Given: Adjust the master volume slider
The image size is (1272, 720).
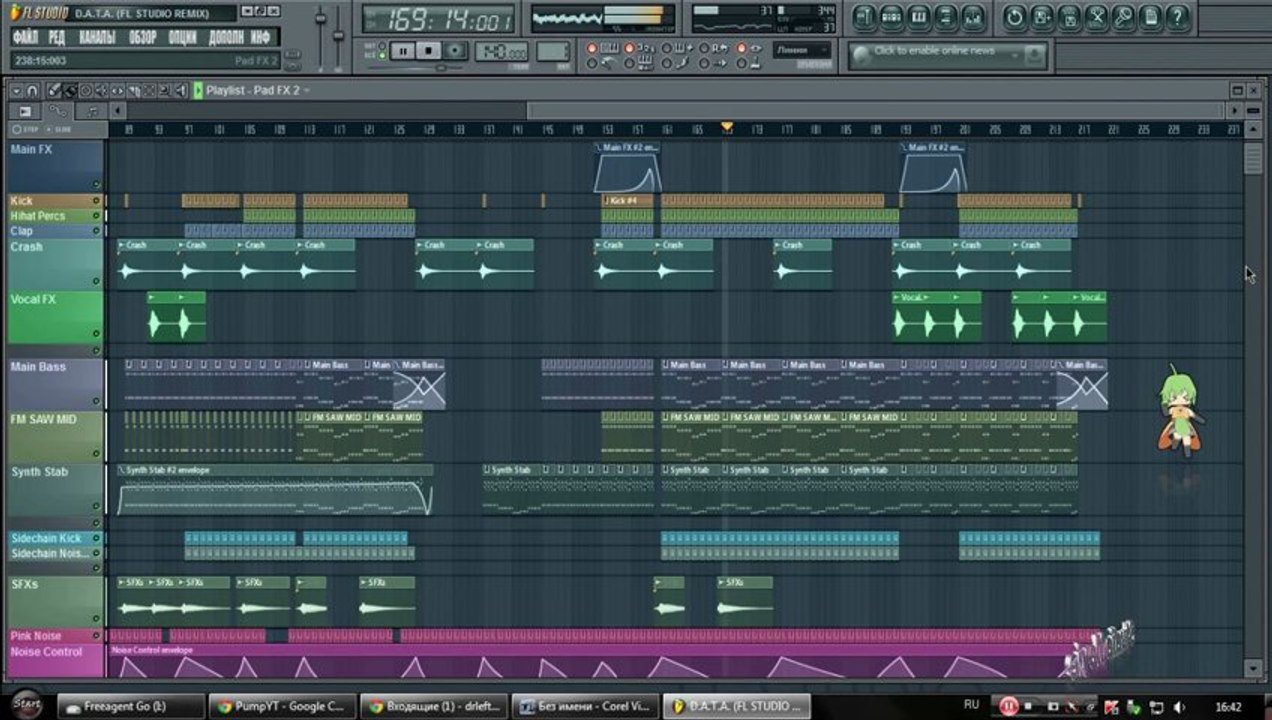Looking at the screenshot, I should pos(321,20).
